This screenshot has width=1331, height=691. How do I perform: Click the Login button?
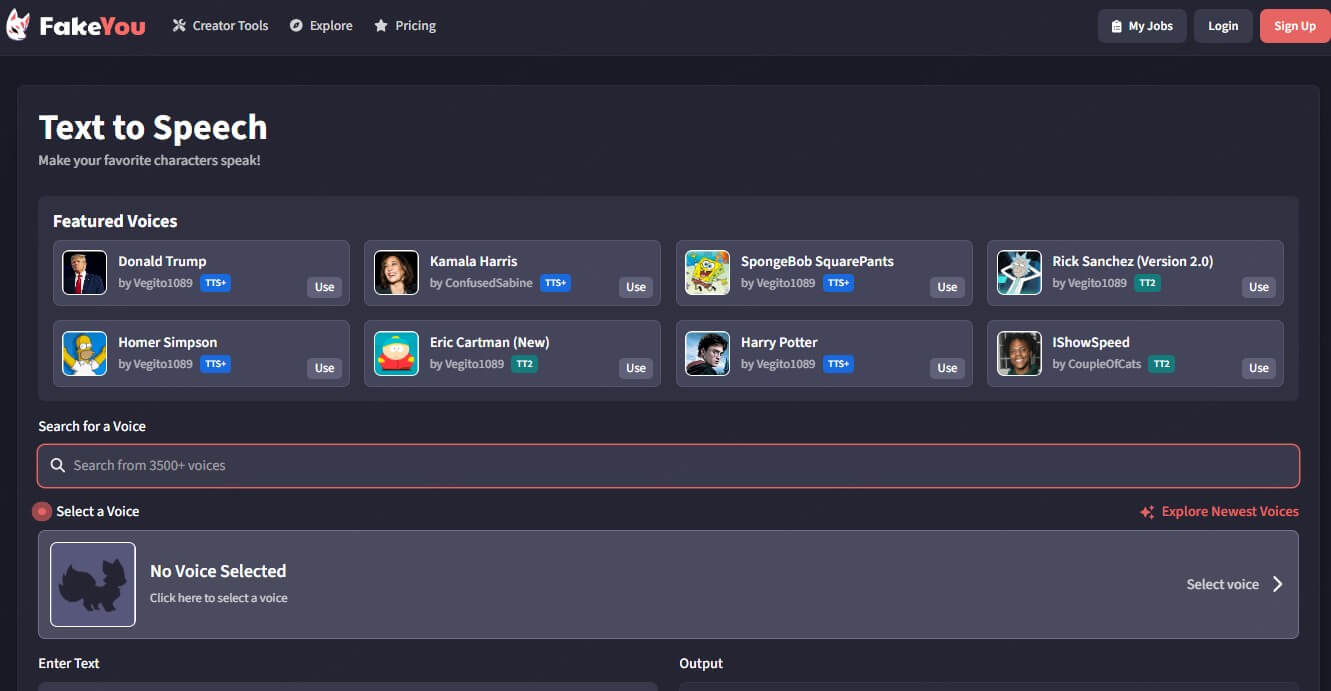pyautogui.click(x=1223, y=26)
